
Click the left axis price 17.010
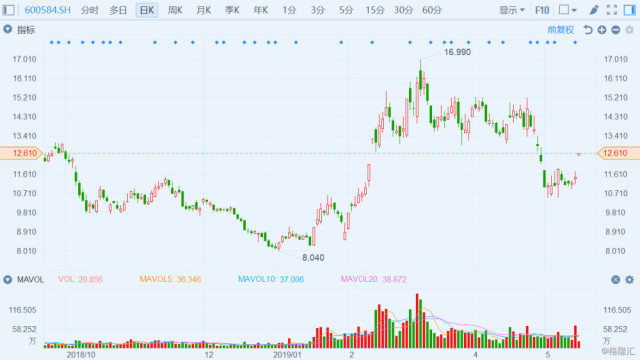[24, 59]
